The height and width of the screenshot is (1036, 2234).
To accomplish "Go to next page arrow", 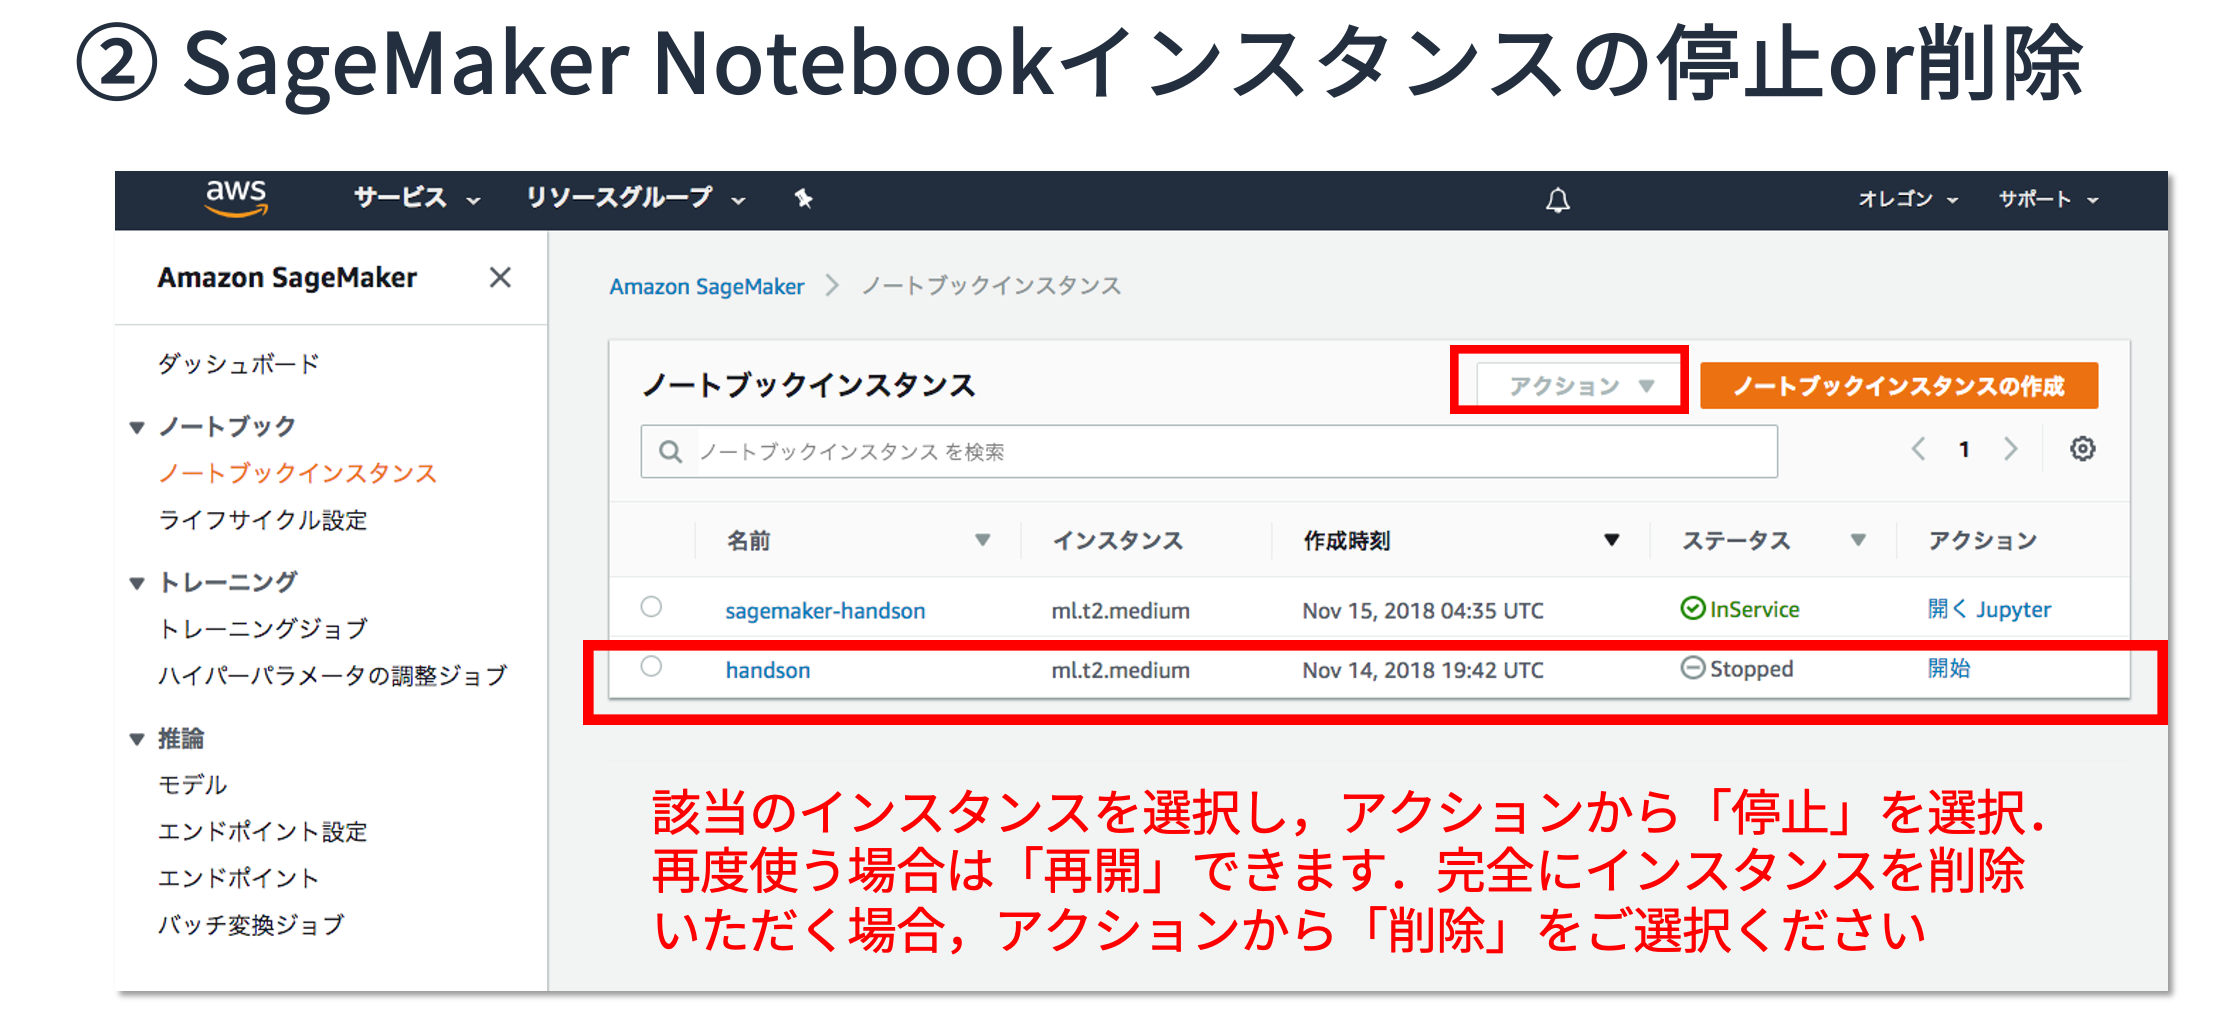I will tap(2011, 449).
